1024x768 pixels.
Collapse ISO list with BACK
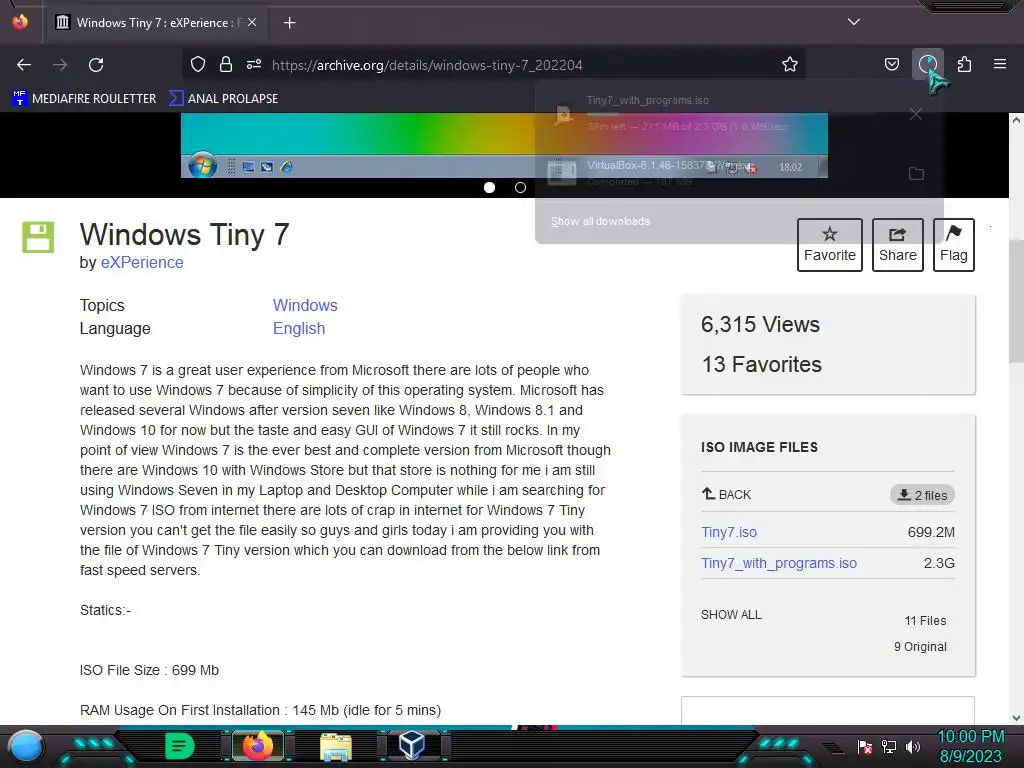tap(726, 494)
